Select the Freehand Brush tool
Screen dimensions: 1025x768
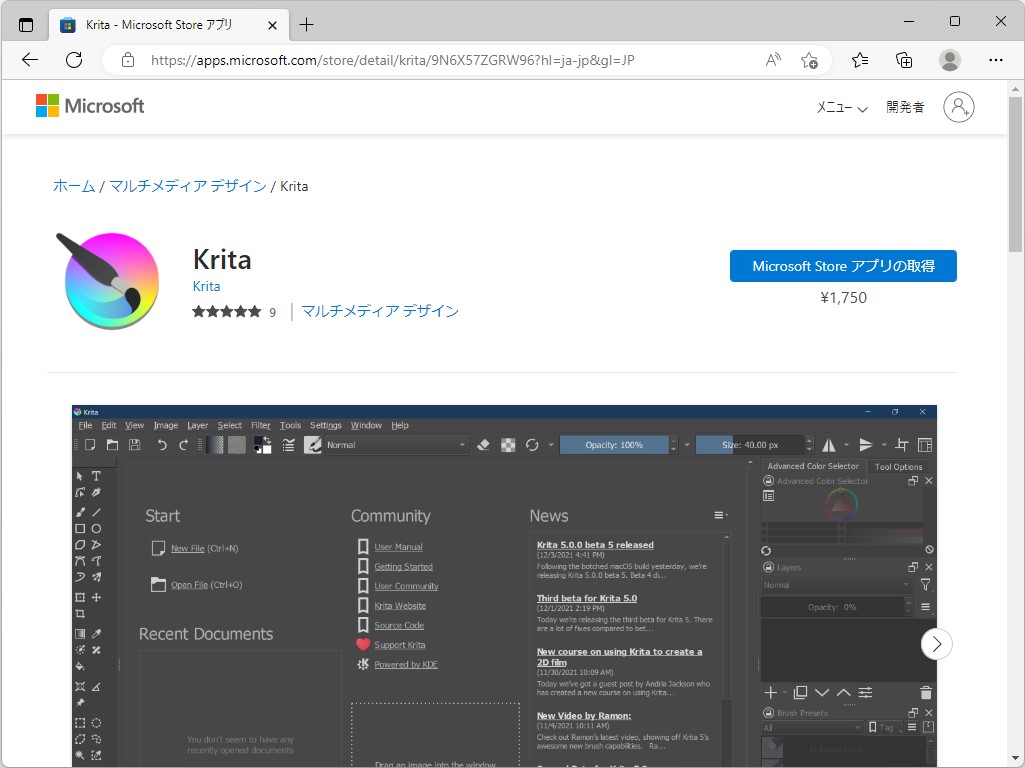[82, 512]
